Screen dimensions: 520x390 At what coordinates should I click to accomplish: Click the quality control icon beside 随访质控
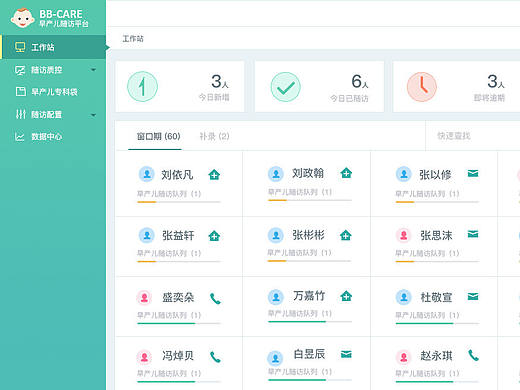[20, 70]
